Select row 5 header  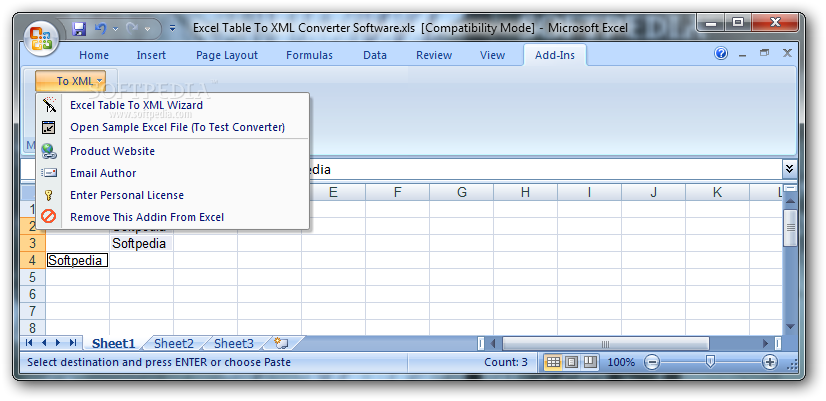point(33,277)
